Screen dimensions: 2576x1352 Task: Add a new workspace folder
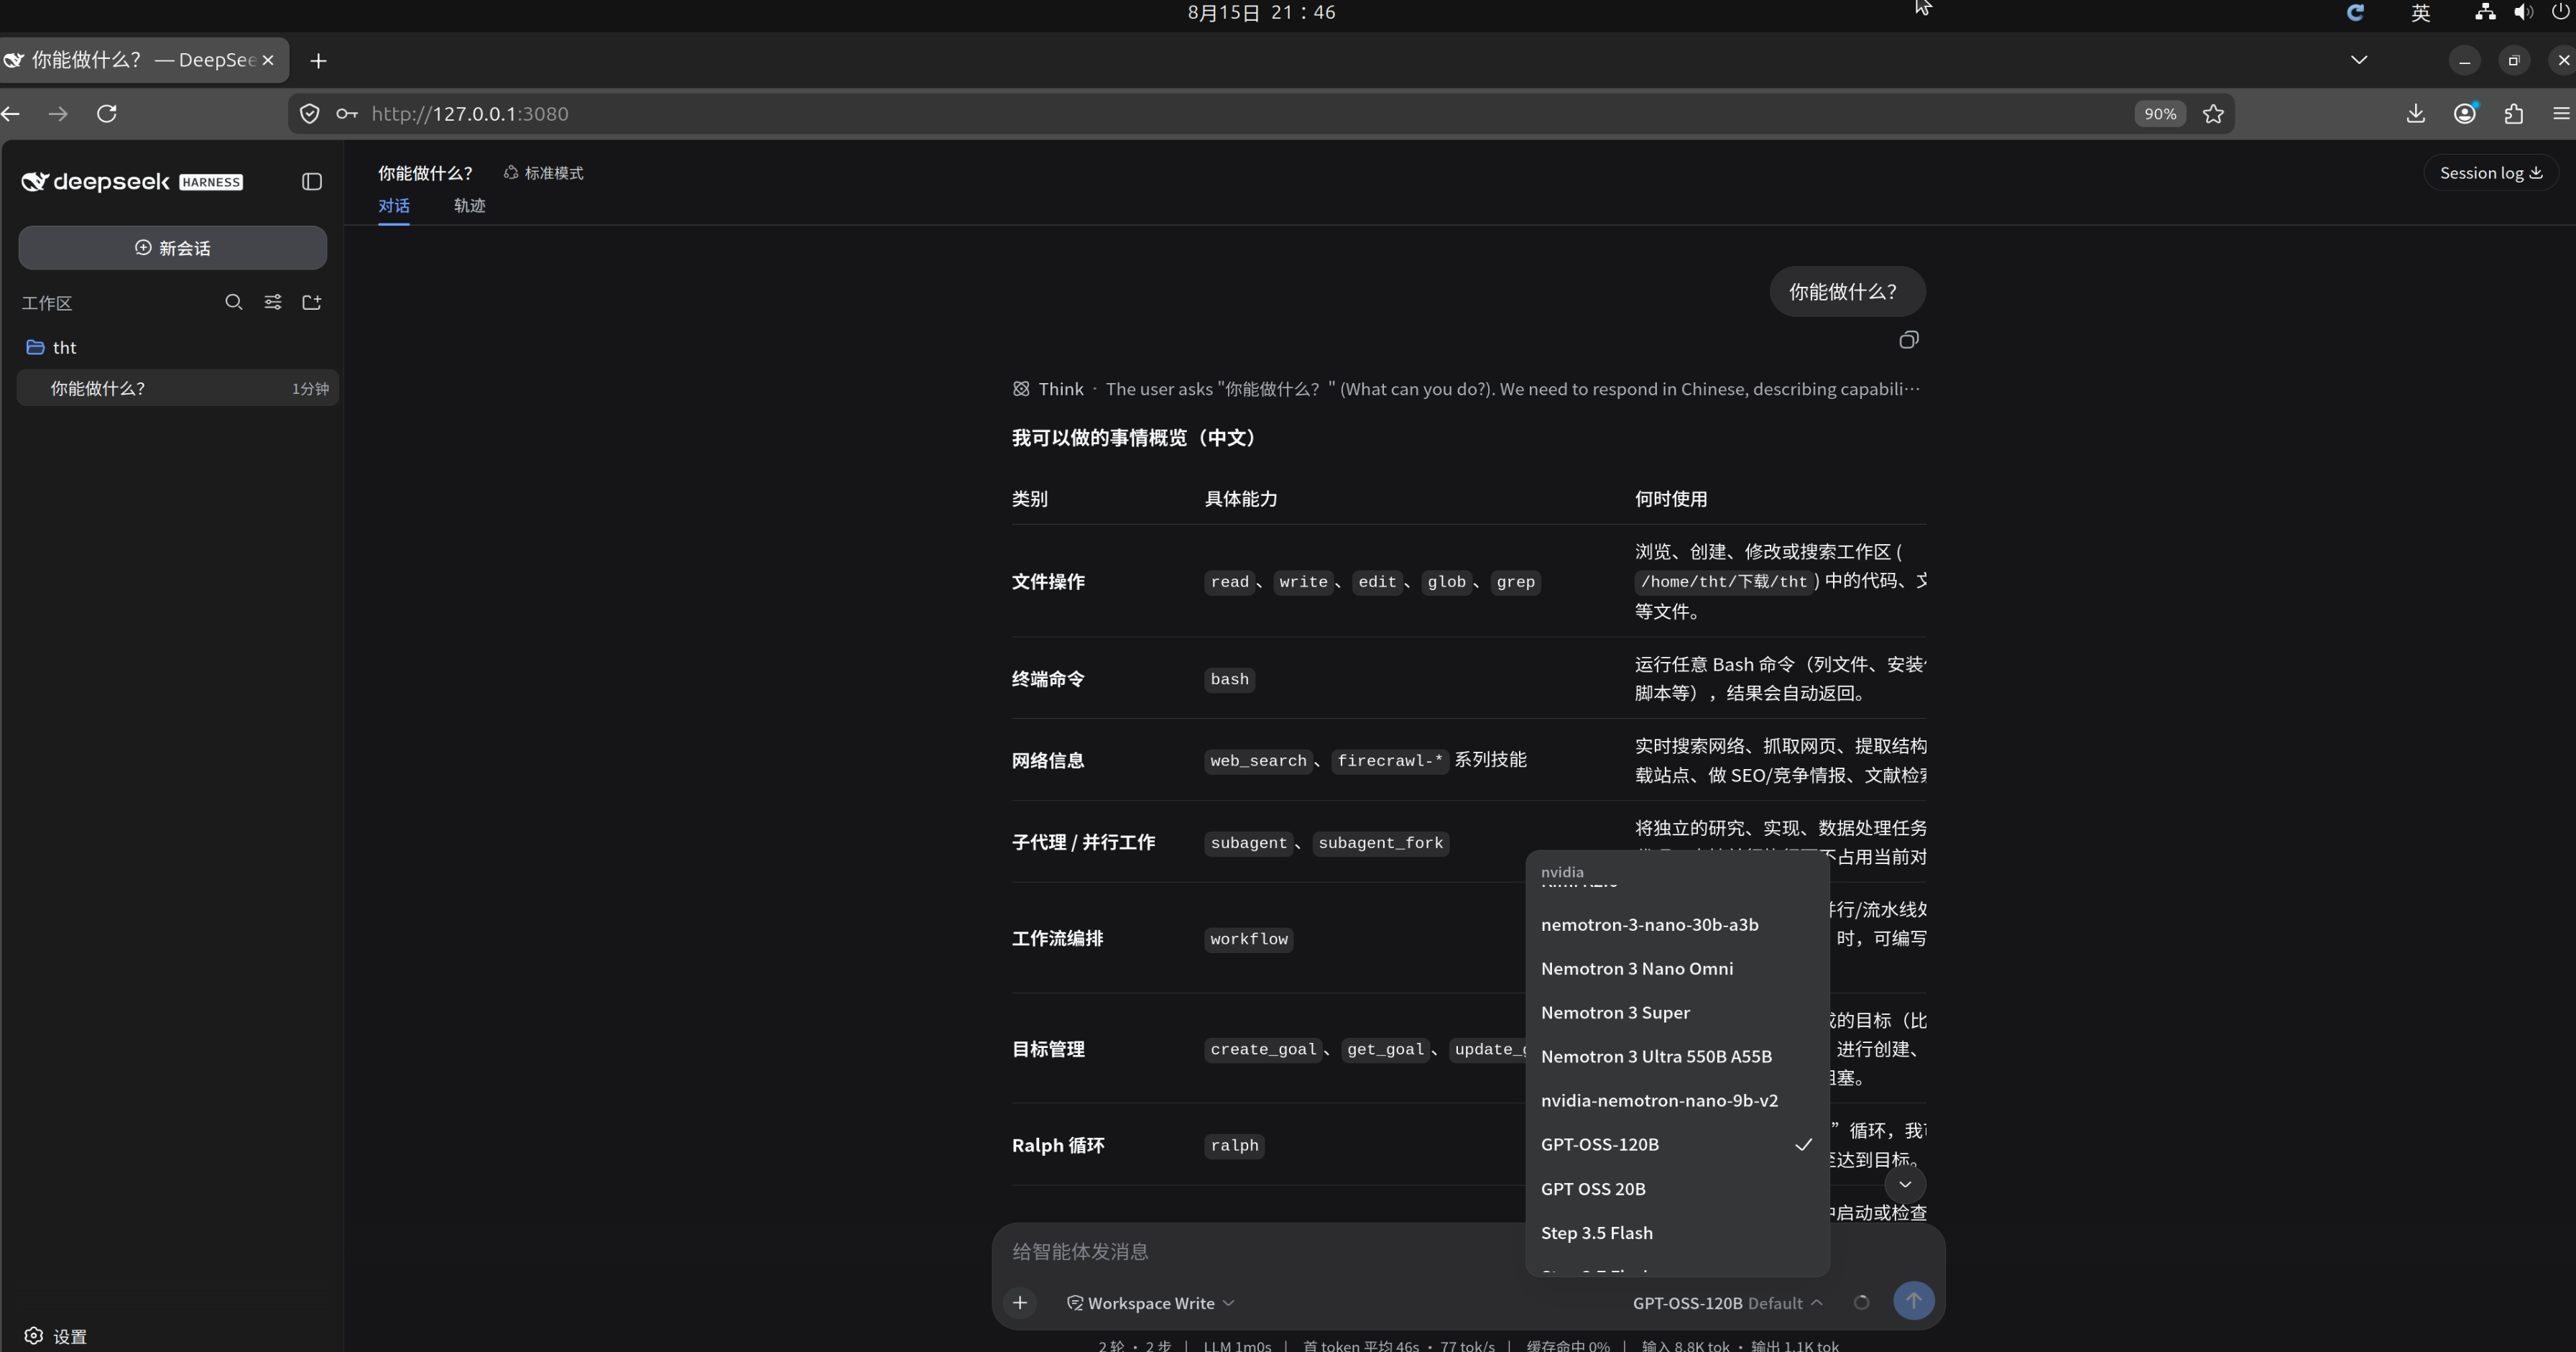click(x=312, y=302)
